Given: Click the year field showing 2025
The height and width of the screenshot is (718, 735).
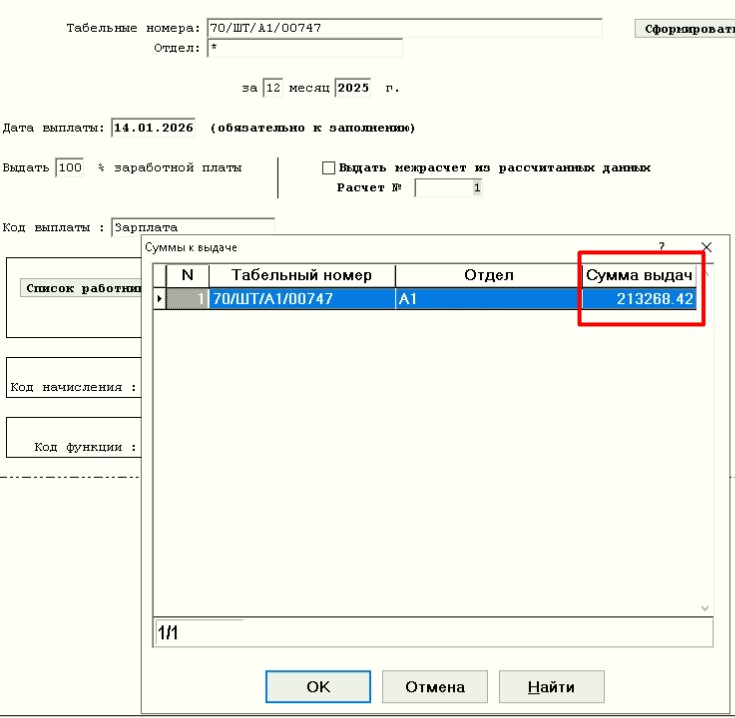Looking at the screenshot, I should click(354, 88).
